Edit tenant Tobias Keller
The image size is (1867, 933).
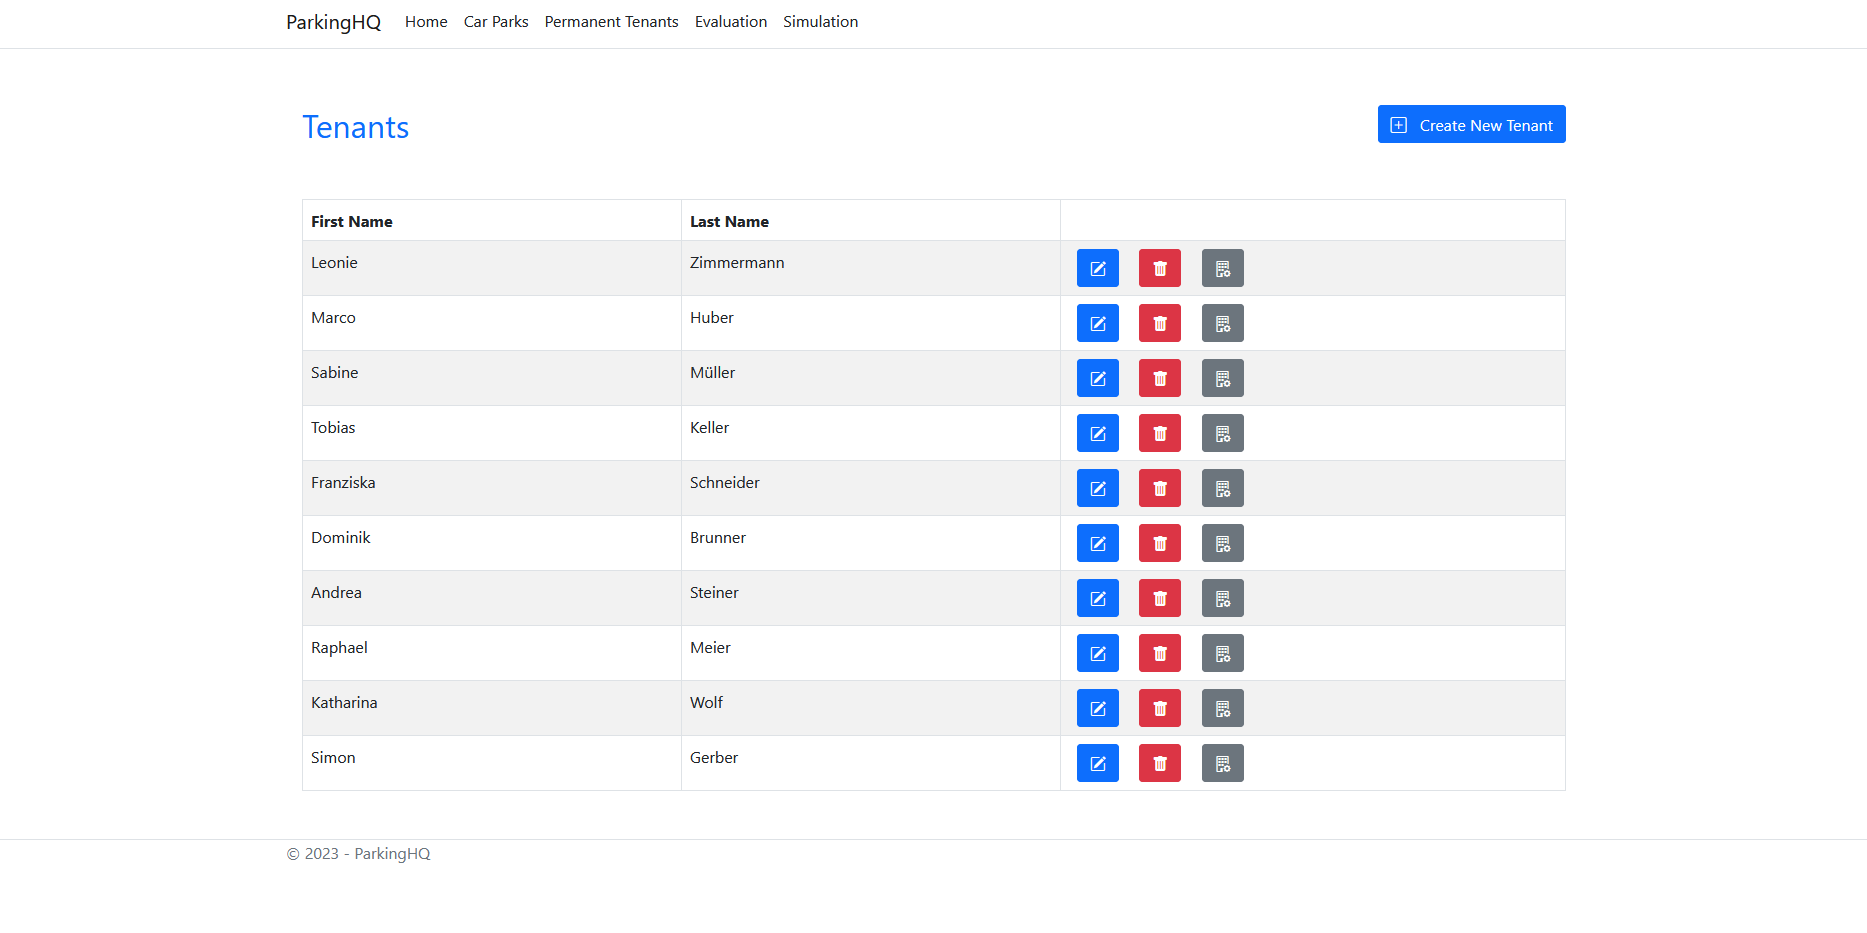tap(1097, 433)
